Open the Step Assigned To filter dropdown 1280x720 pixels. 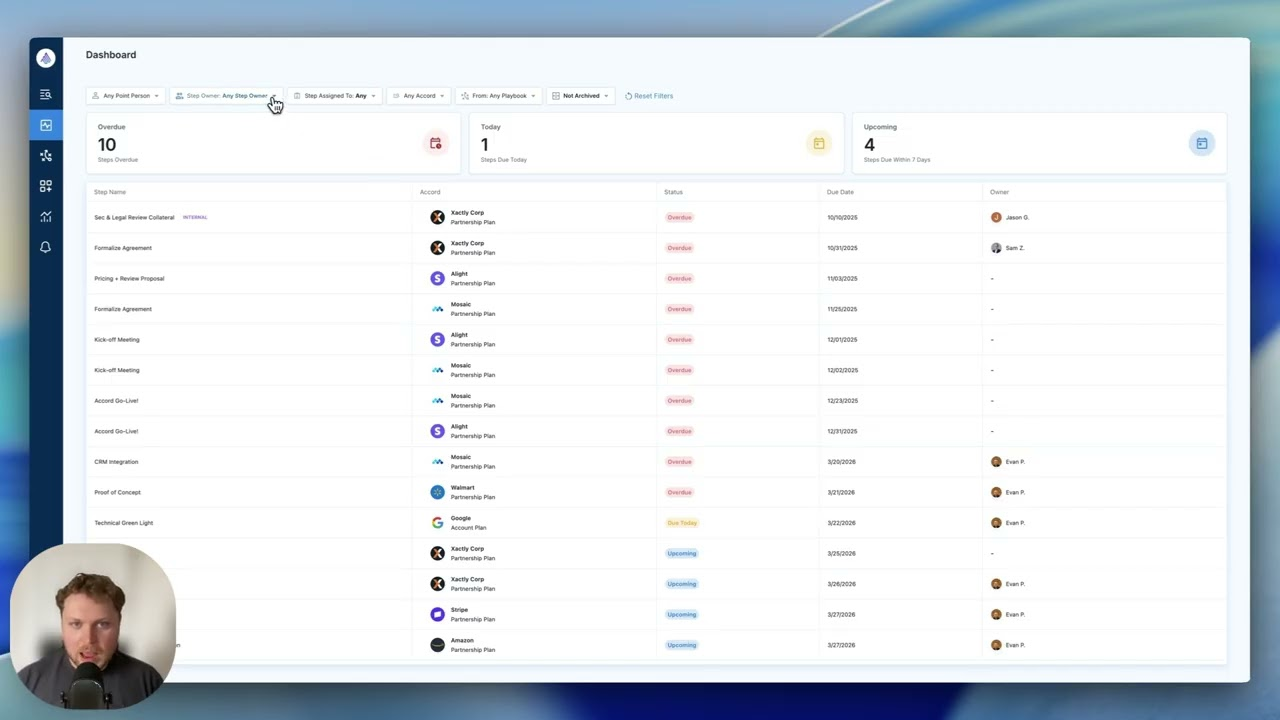(x=335, y=96)
